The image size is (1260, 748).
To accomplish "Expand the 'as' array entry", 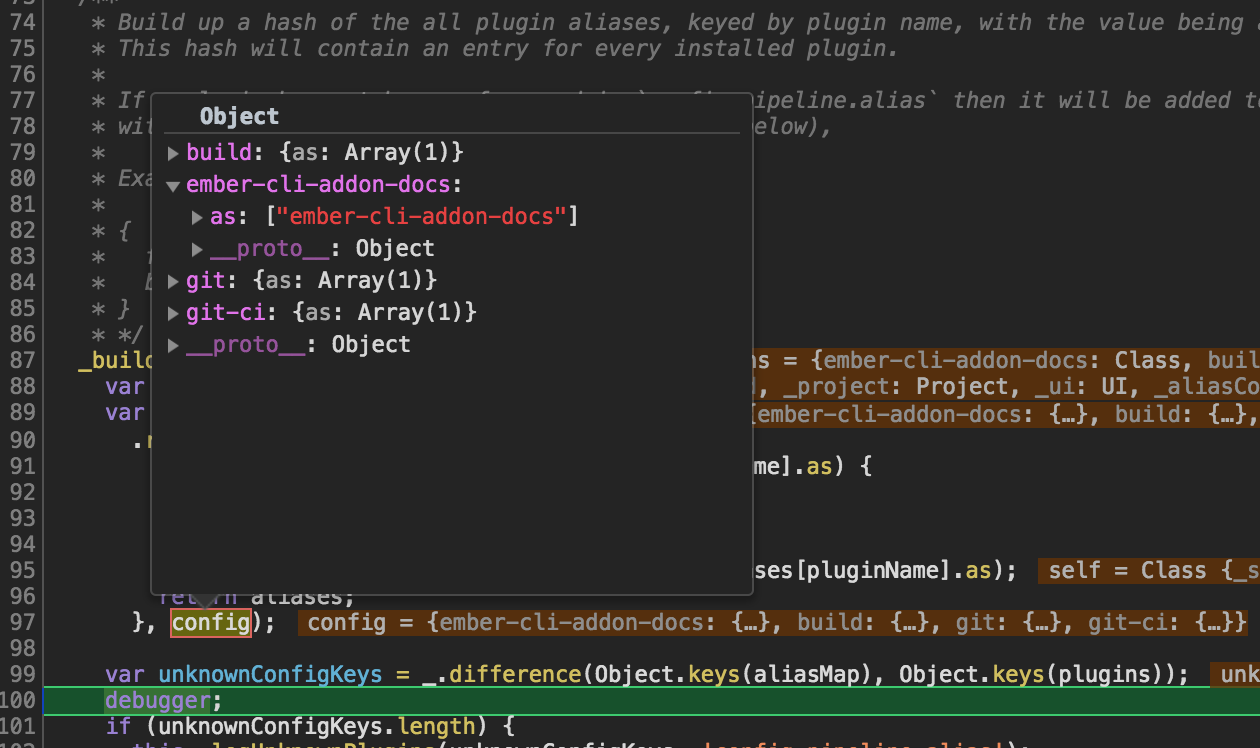I will point(197,217).
